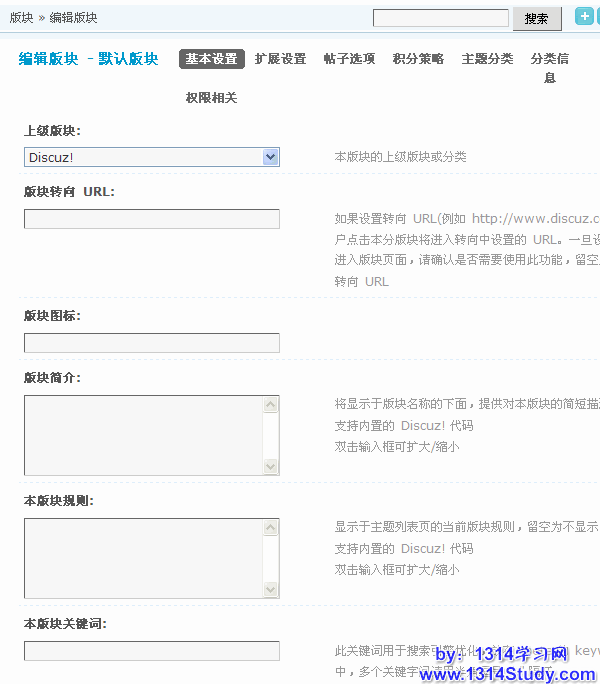
Task: Click the plus icon beside the 搜索 button
Action: (x=585, y=17)
